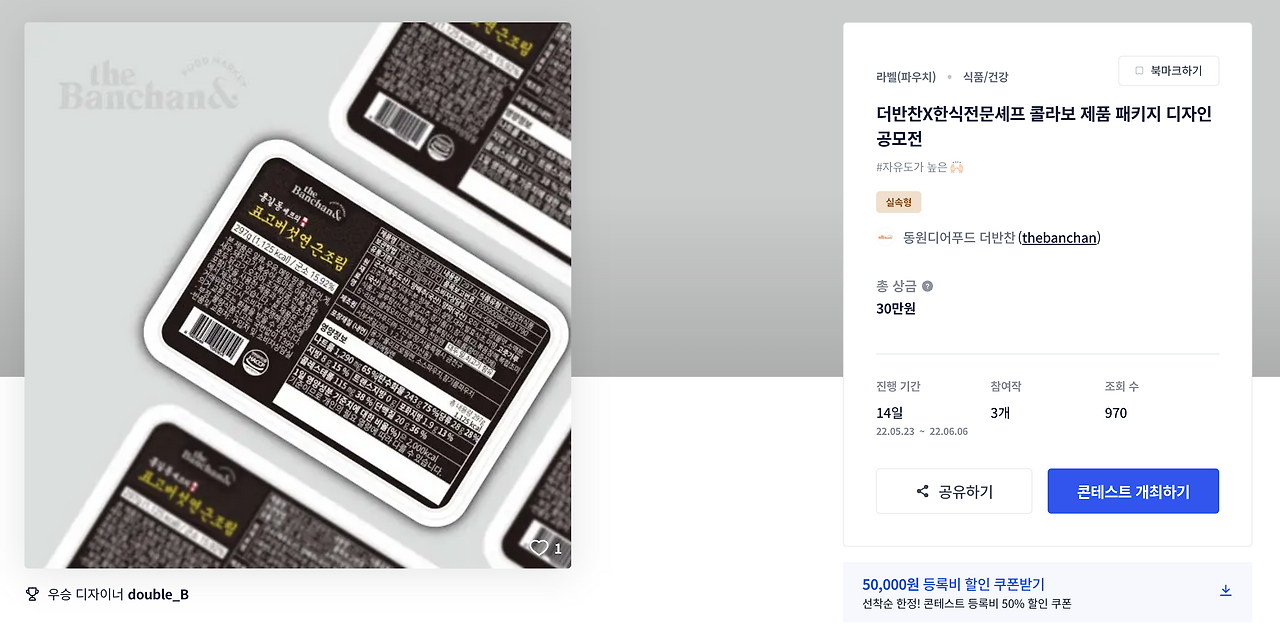Click the share icon inside 공유하기 button
1280x626 pixels.
coord(924,491)
